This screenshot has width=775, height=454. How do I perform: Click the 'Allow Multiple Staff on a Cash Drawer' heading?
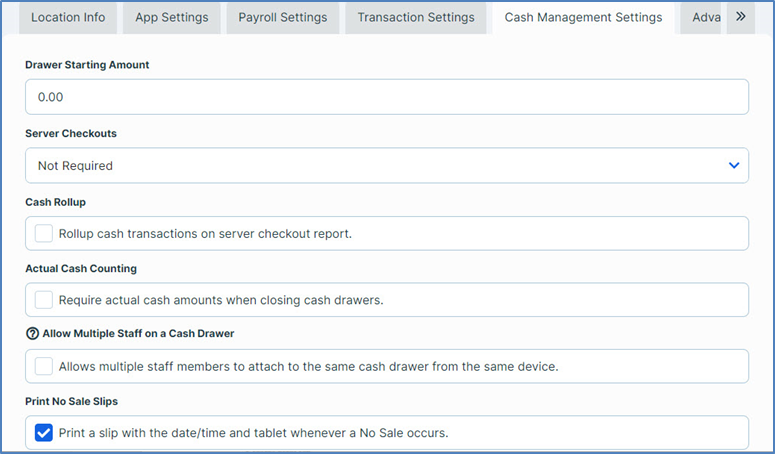pyautogui.click(x=138, y=333)
